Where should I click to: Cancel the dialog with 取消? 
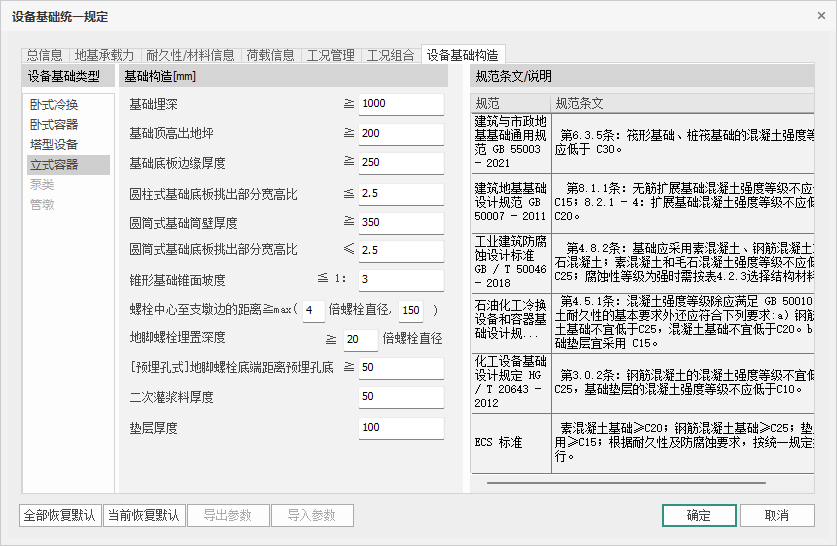point(776,516)
